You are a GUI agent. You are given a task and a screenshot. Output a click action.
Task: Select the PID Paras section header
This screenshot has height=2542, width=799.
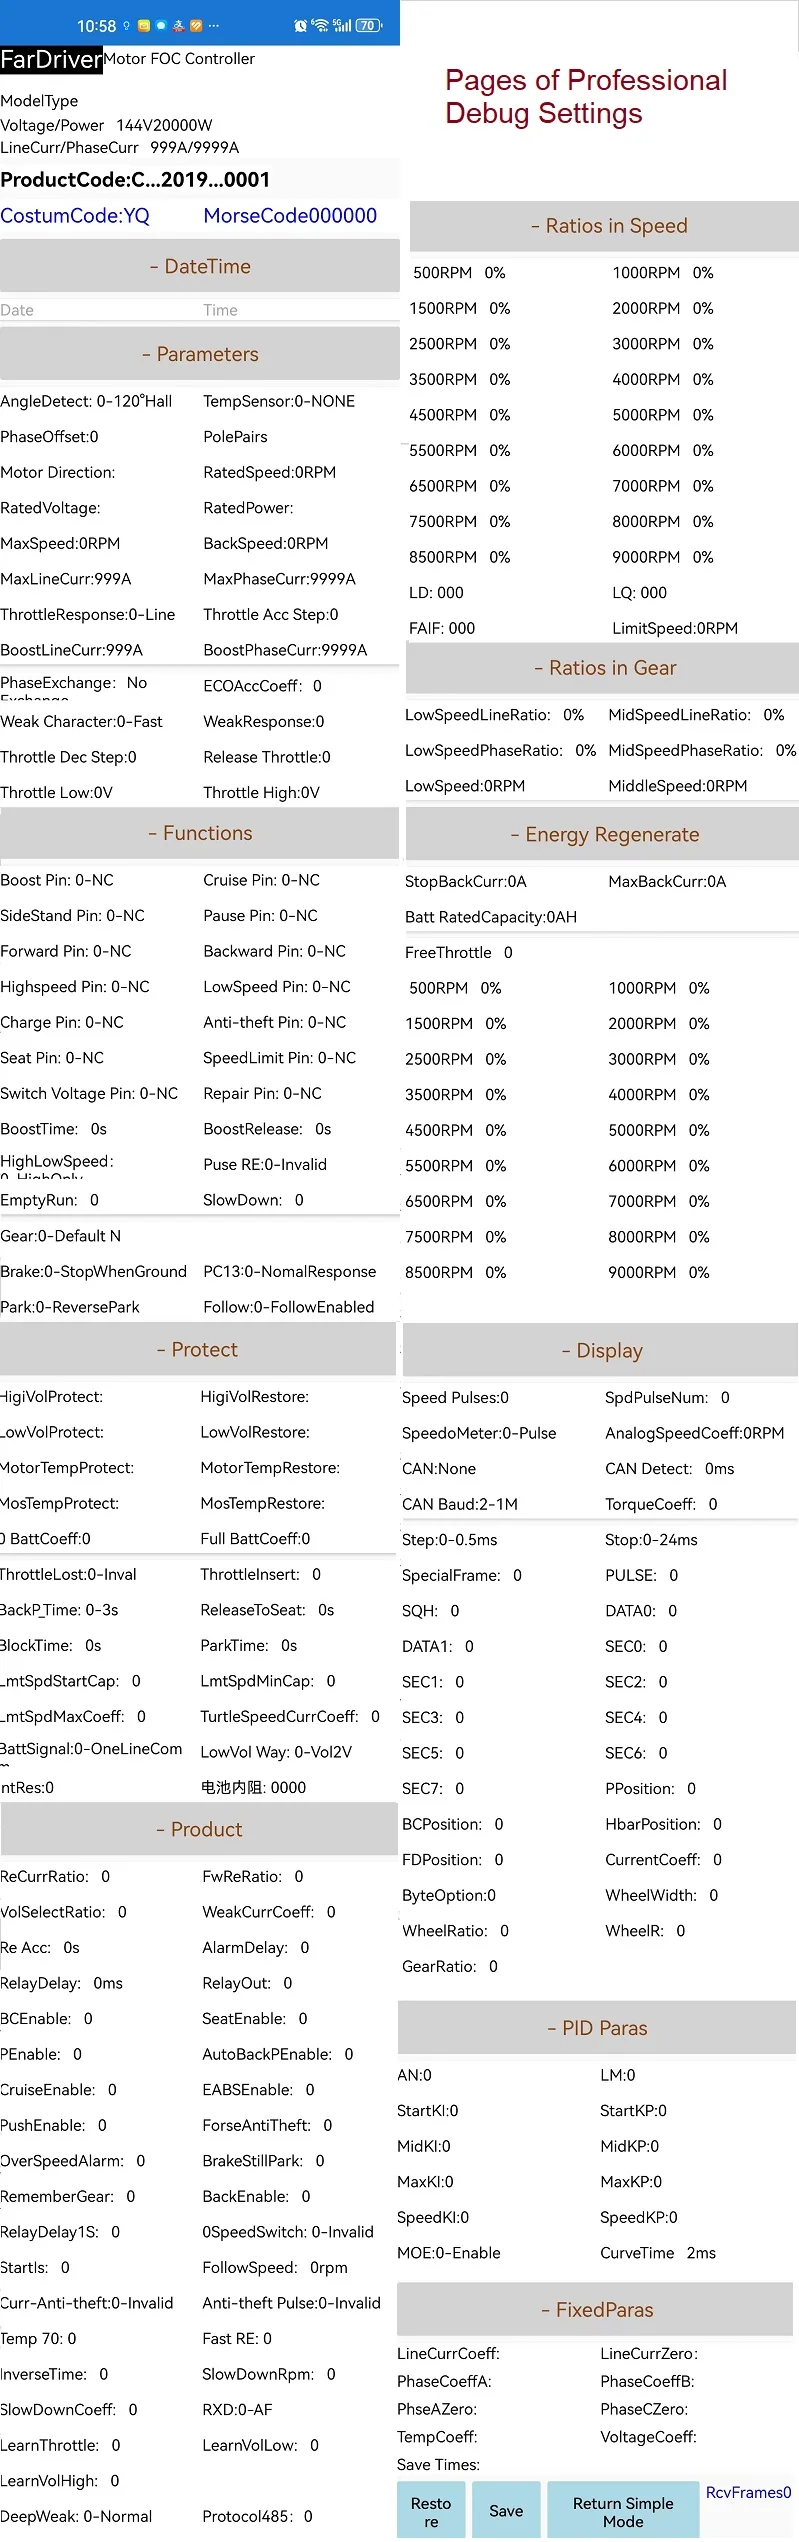click(597, 2028)
